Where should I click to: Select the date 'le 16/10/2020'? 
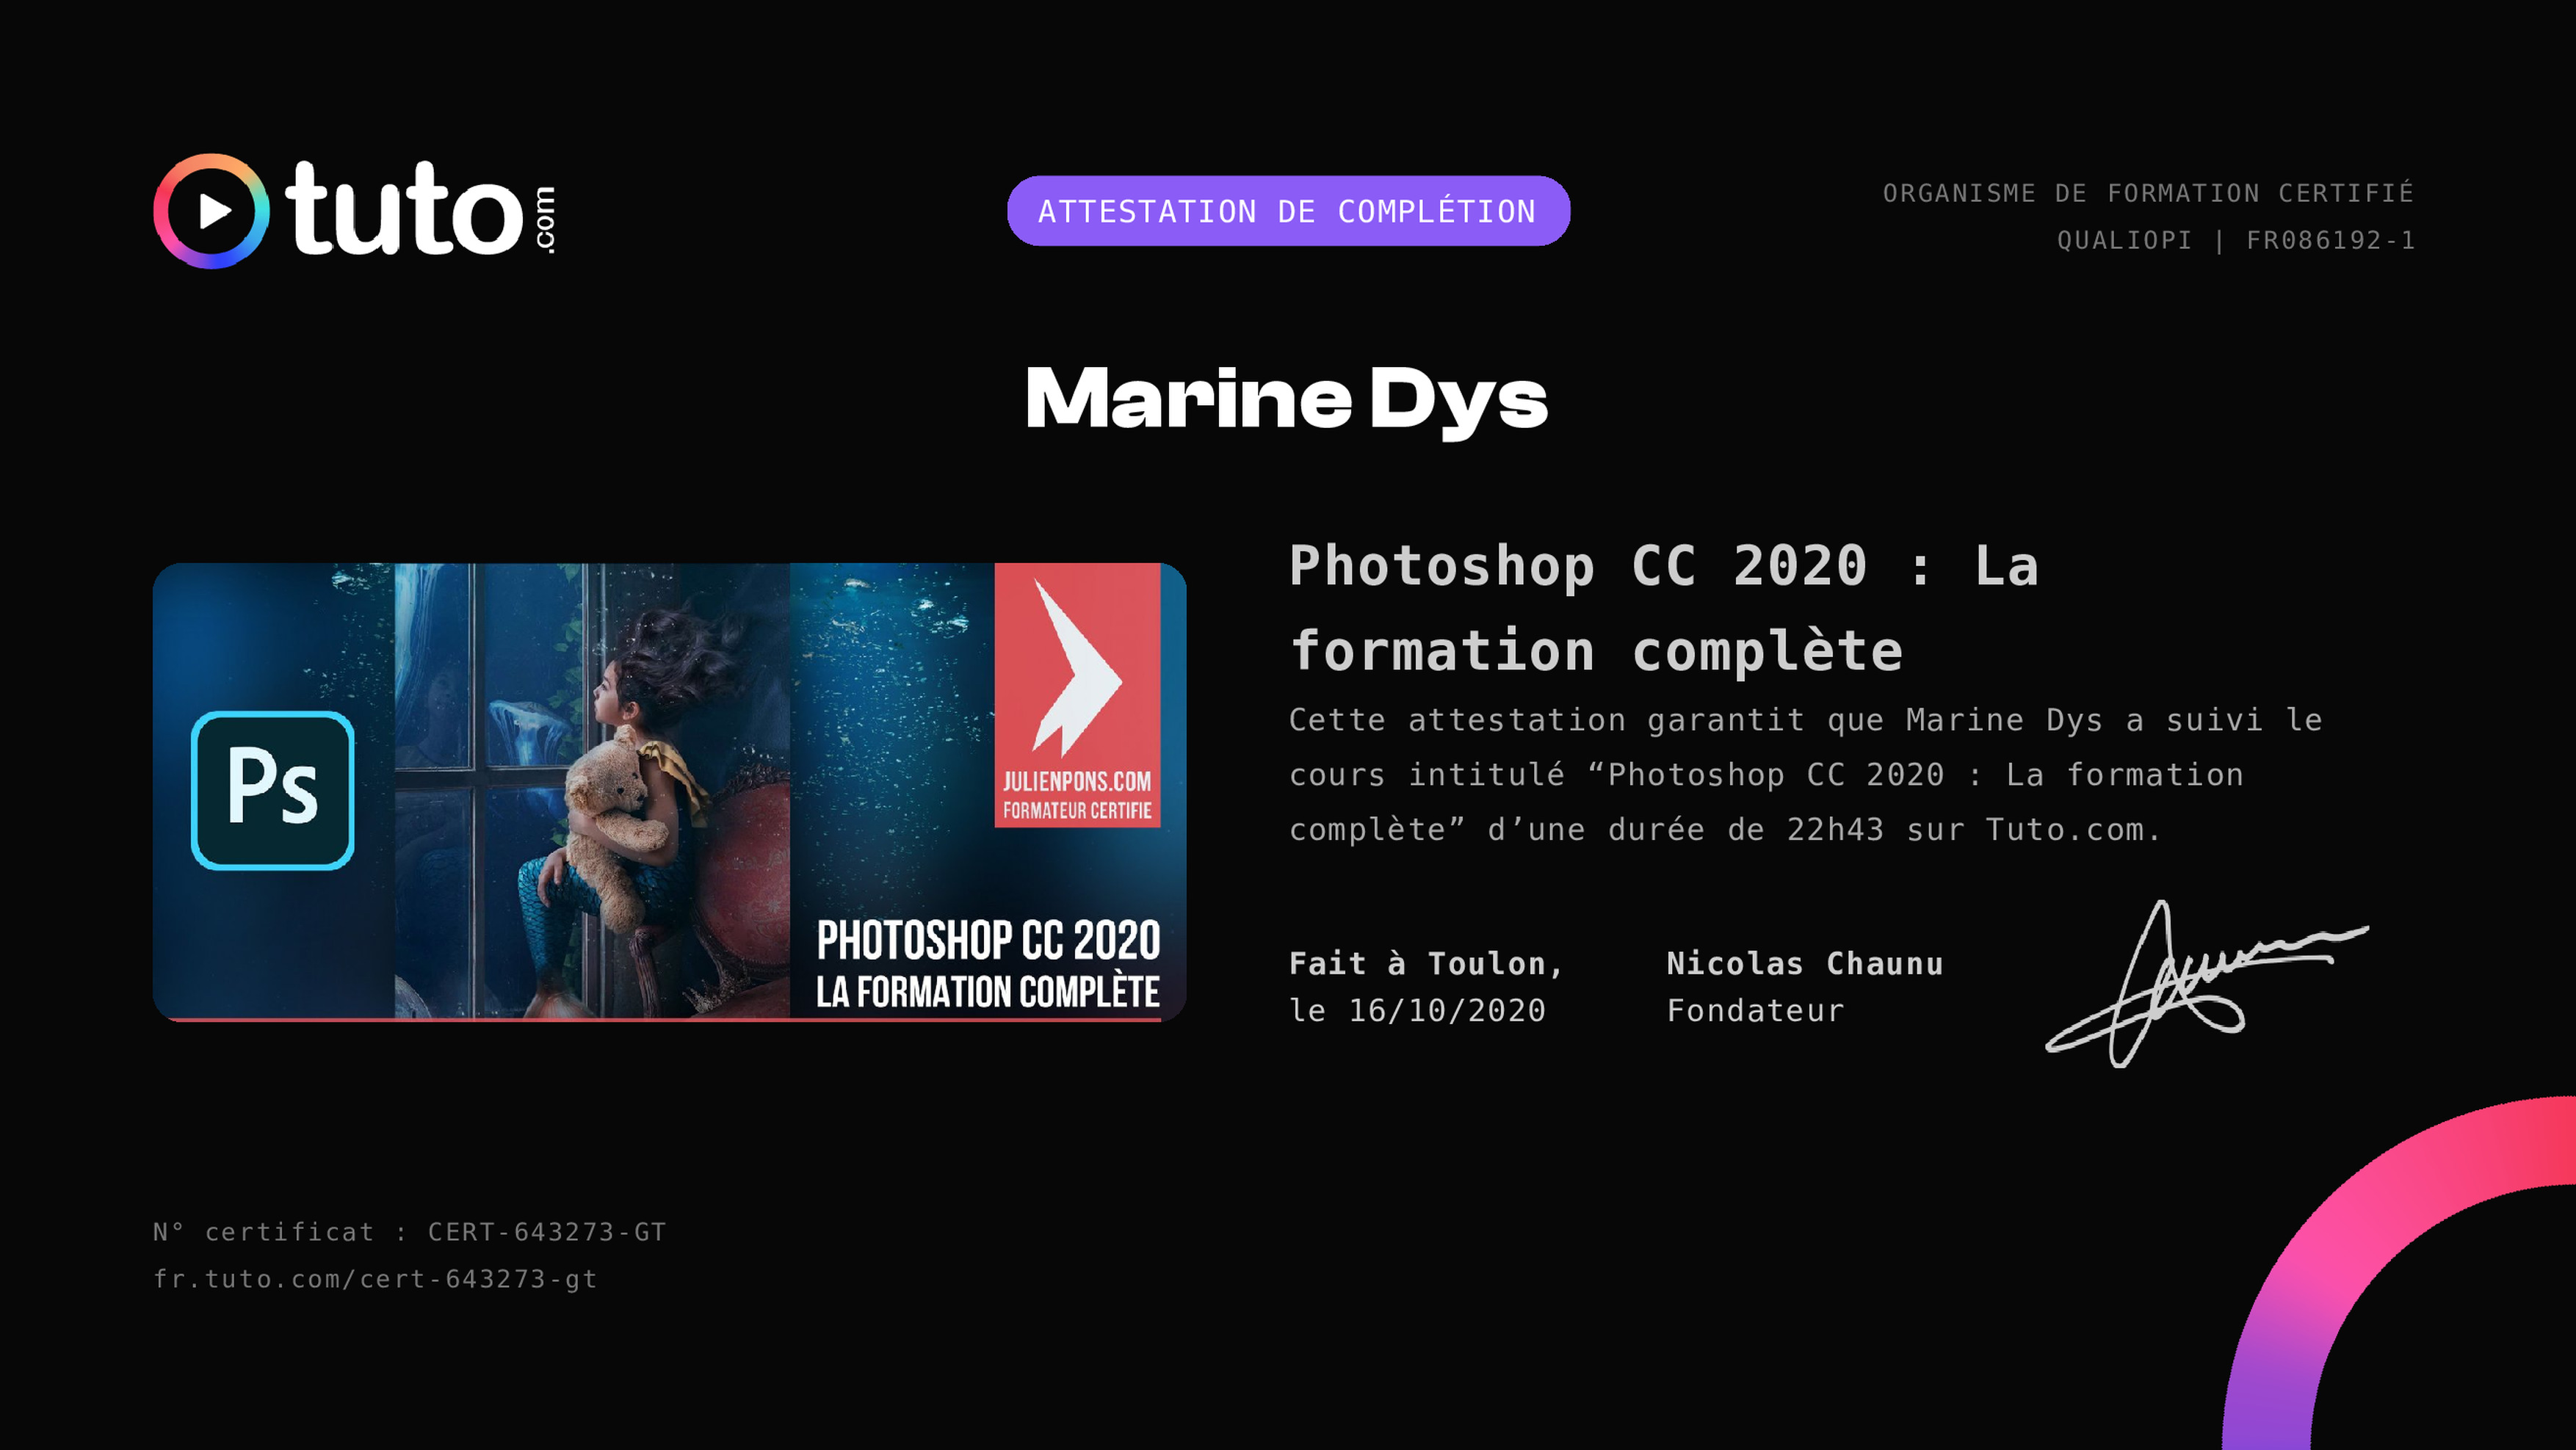pyautogui.click(x=1417, y=1010)
